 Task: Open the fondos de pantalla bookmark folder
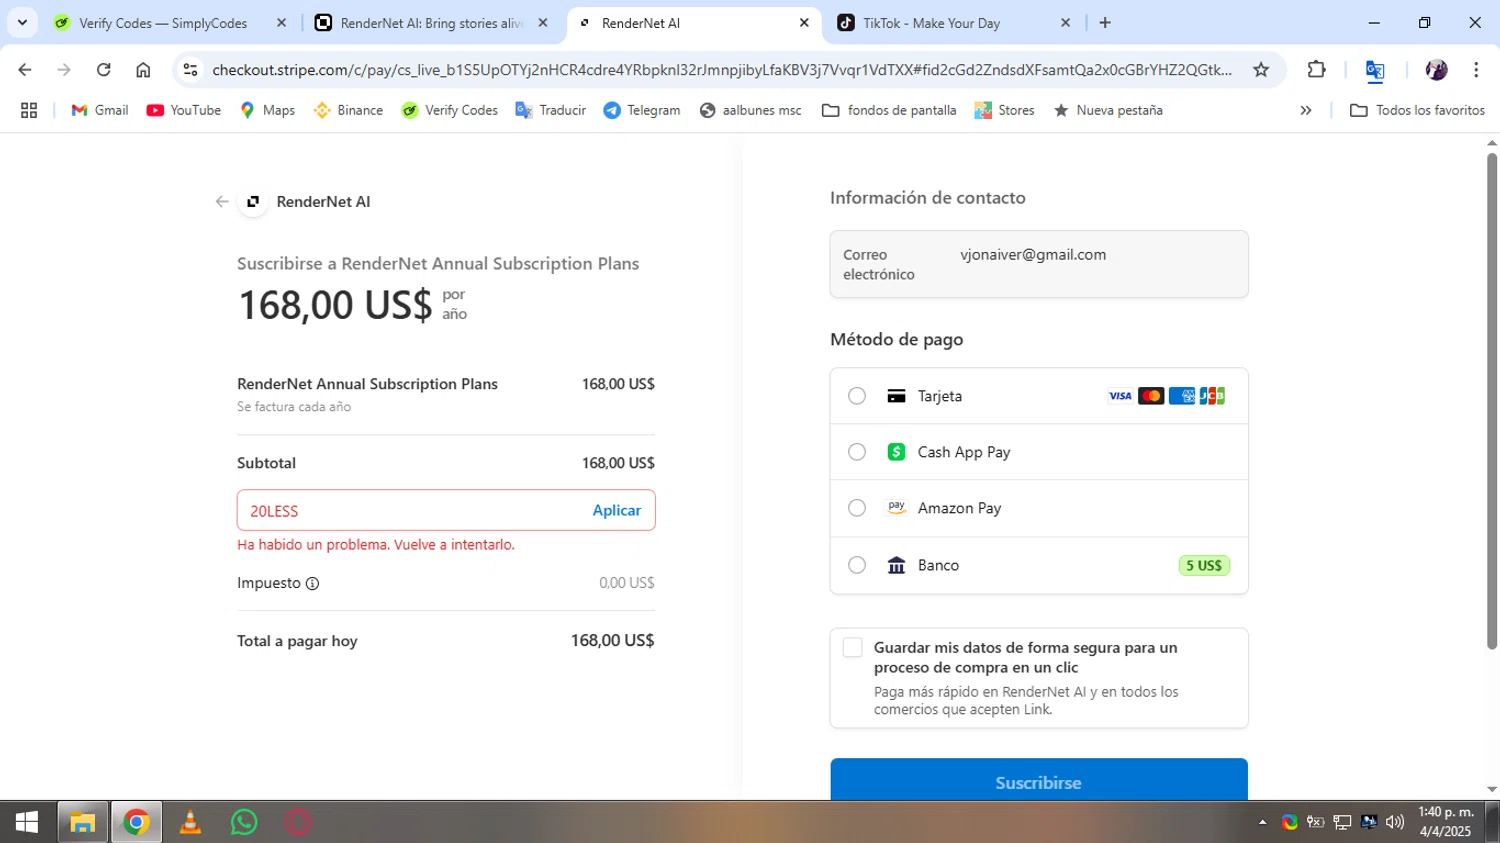pos(889,110)
